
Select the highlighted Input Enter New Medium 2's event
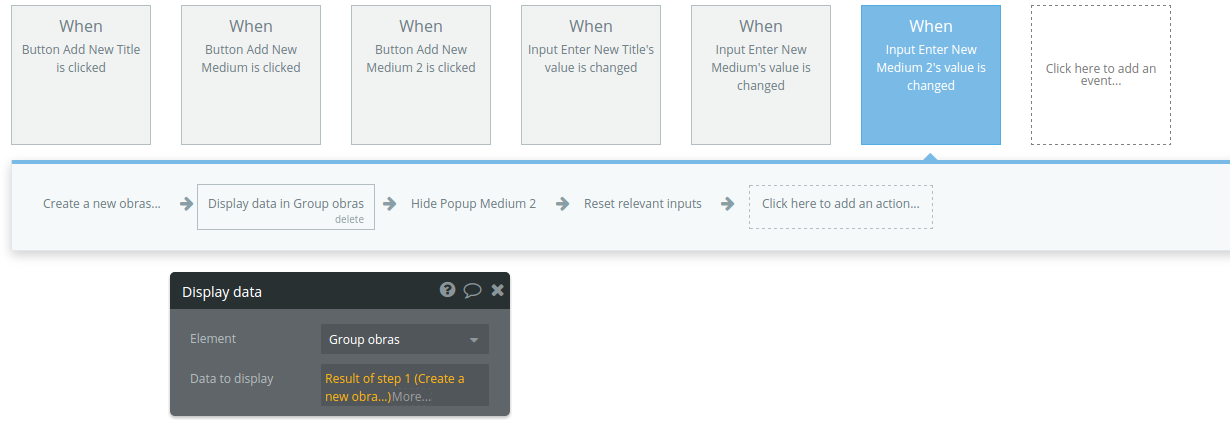coord(931,75)
